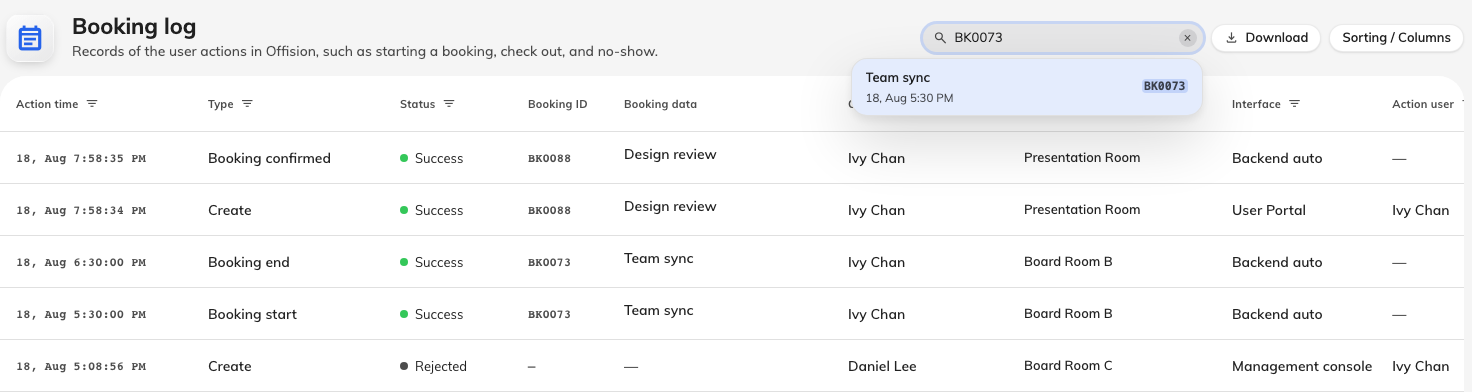
Task: Click the search magnifier icon
Action: [940, 38]
